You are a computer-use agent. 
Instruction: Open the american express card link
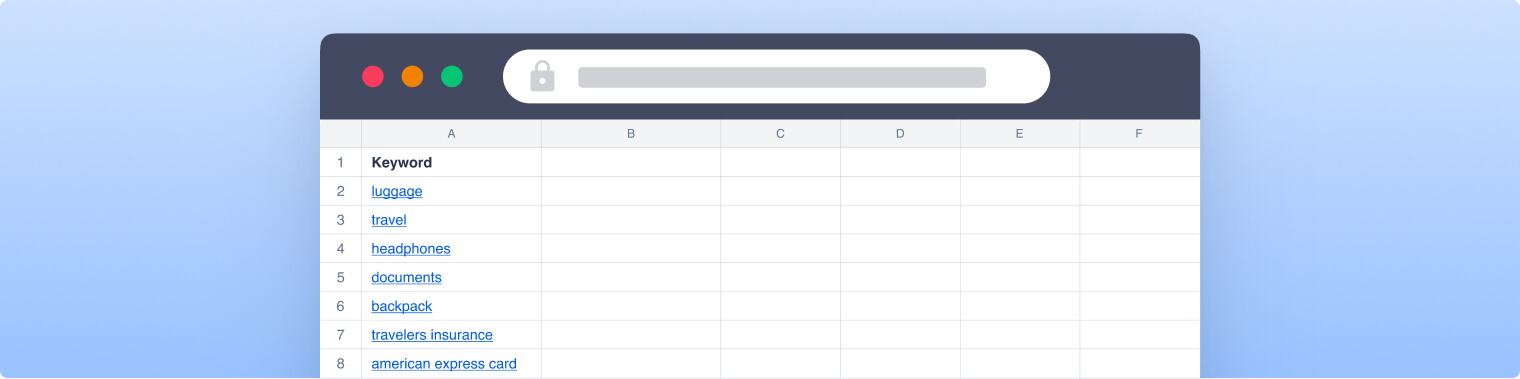(x=444, y=363)
